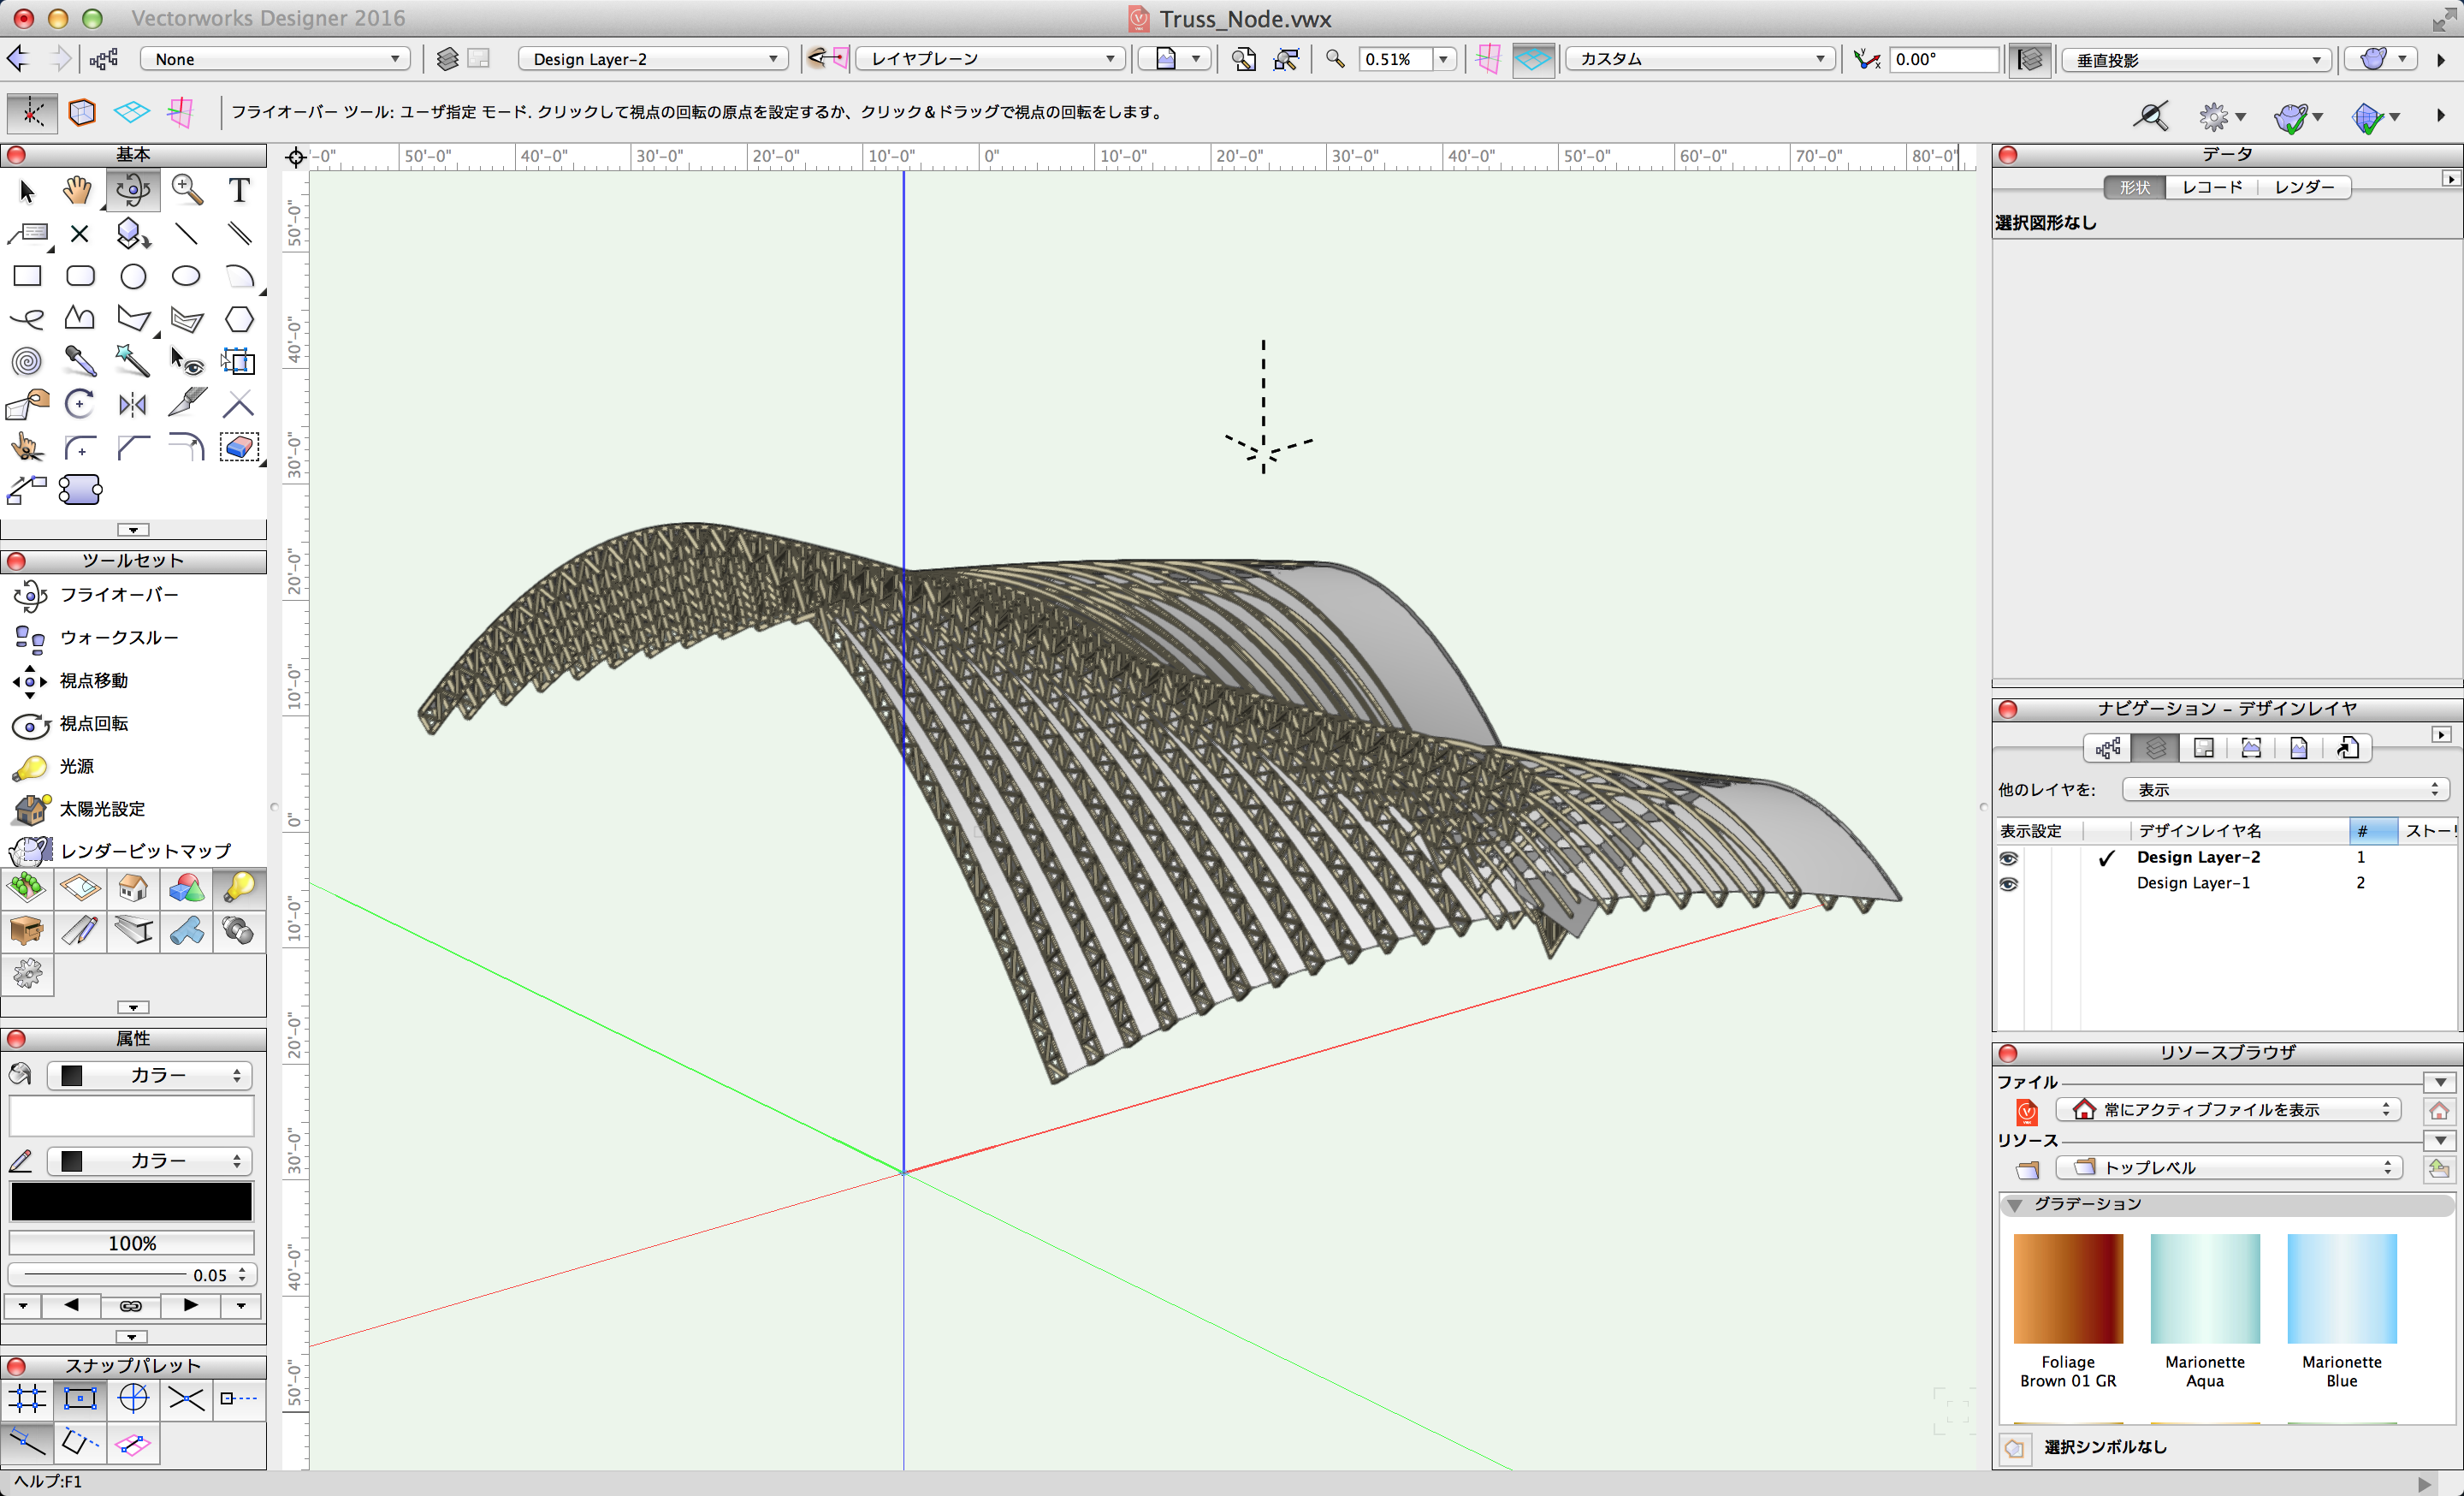Screen dimensions: 2464x1496
Task: Select the Rectangle tool
Action: pyautogui.click(x=27, y=276)
